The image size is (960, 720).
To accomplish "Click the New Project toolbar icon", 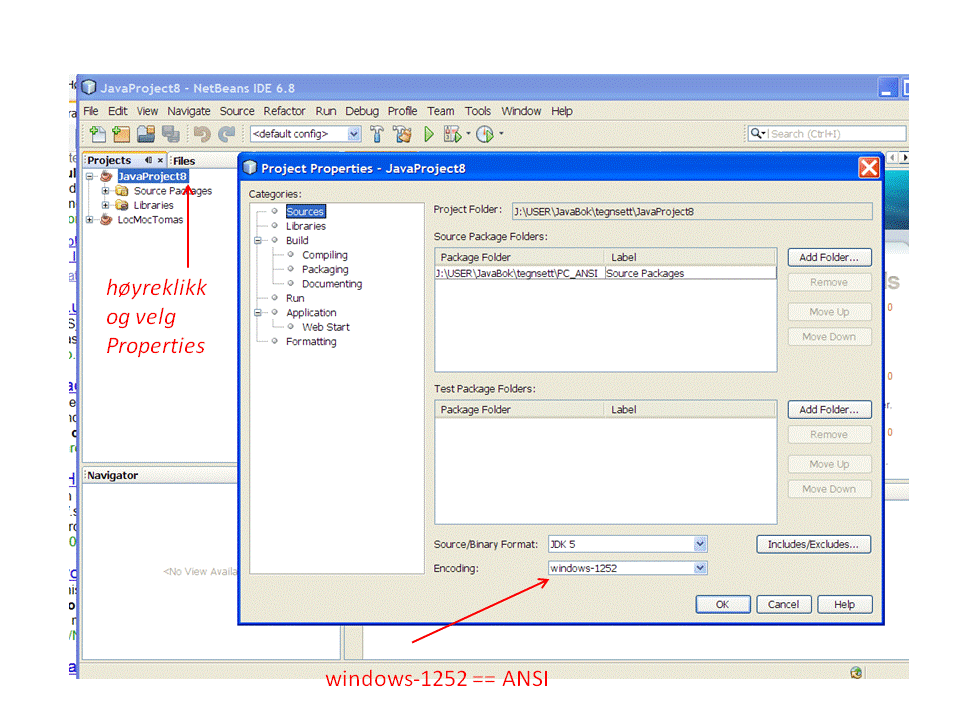I will [x=121, y=133].
